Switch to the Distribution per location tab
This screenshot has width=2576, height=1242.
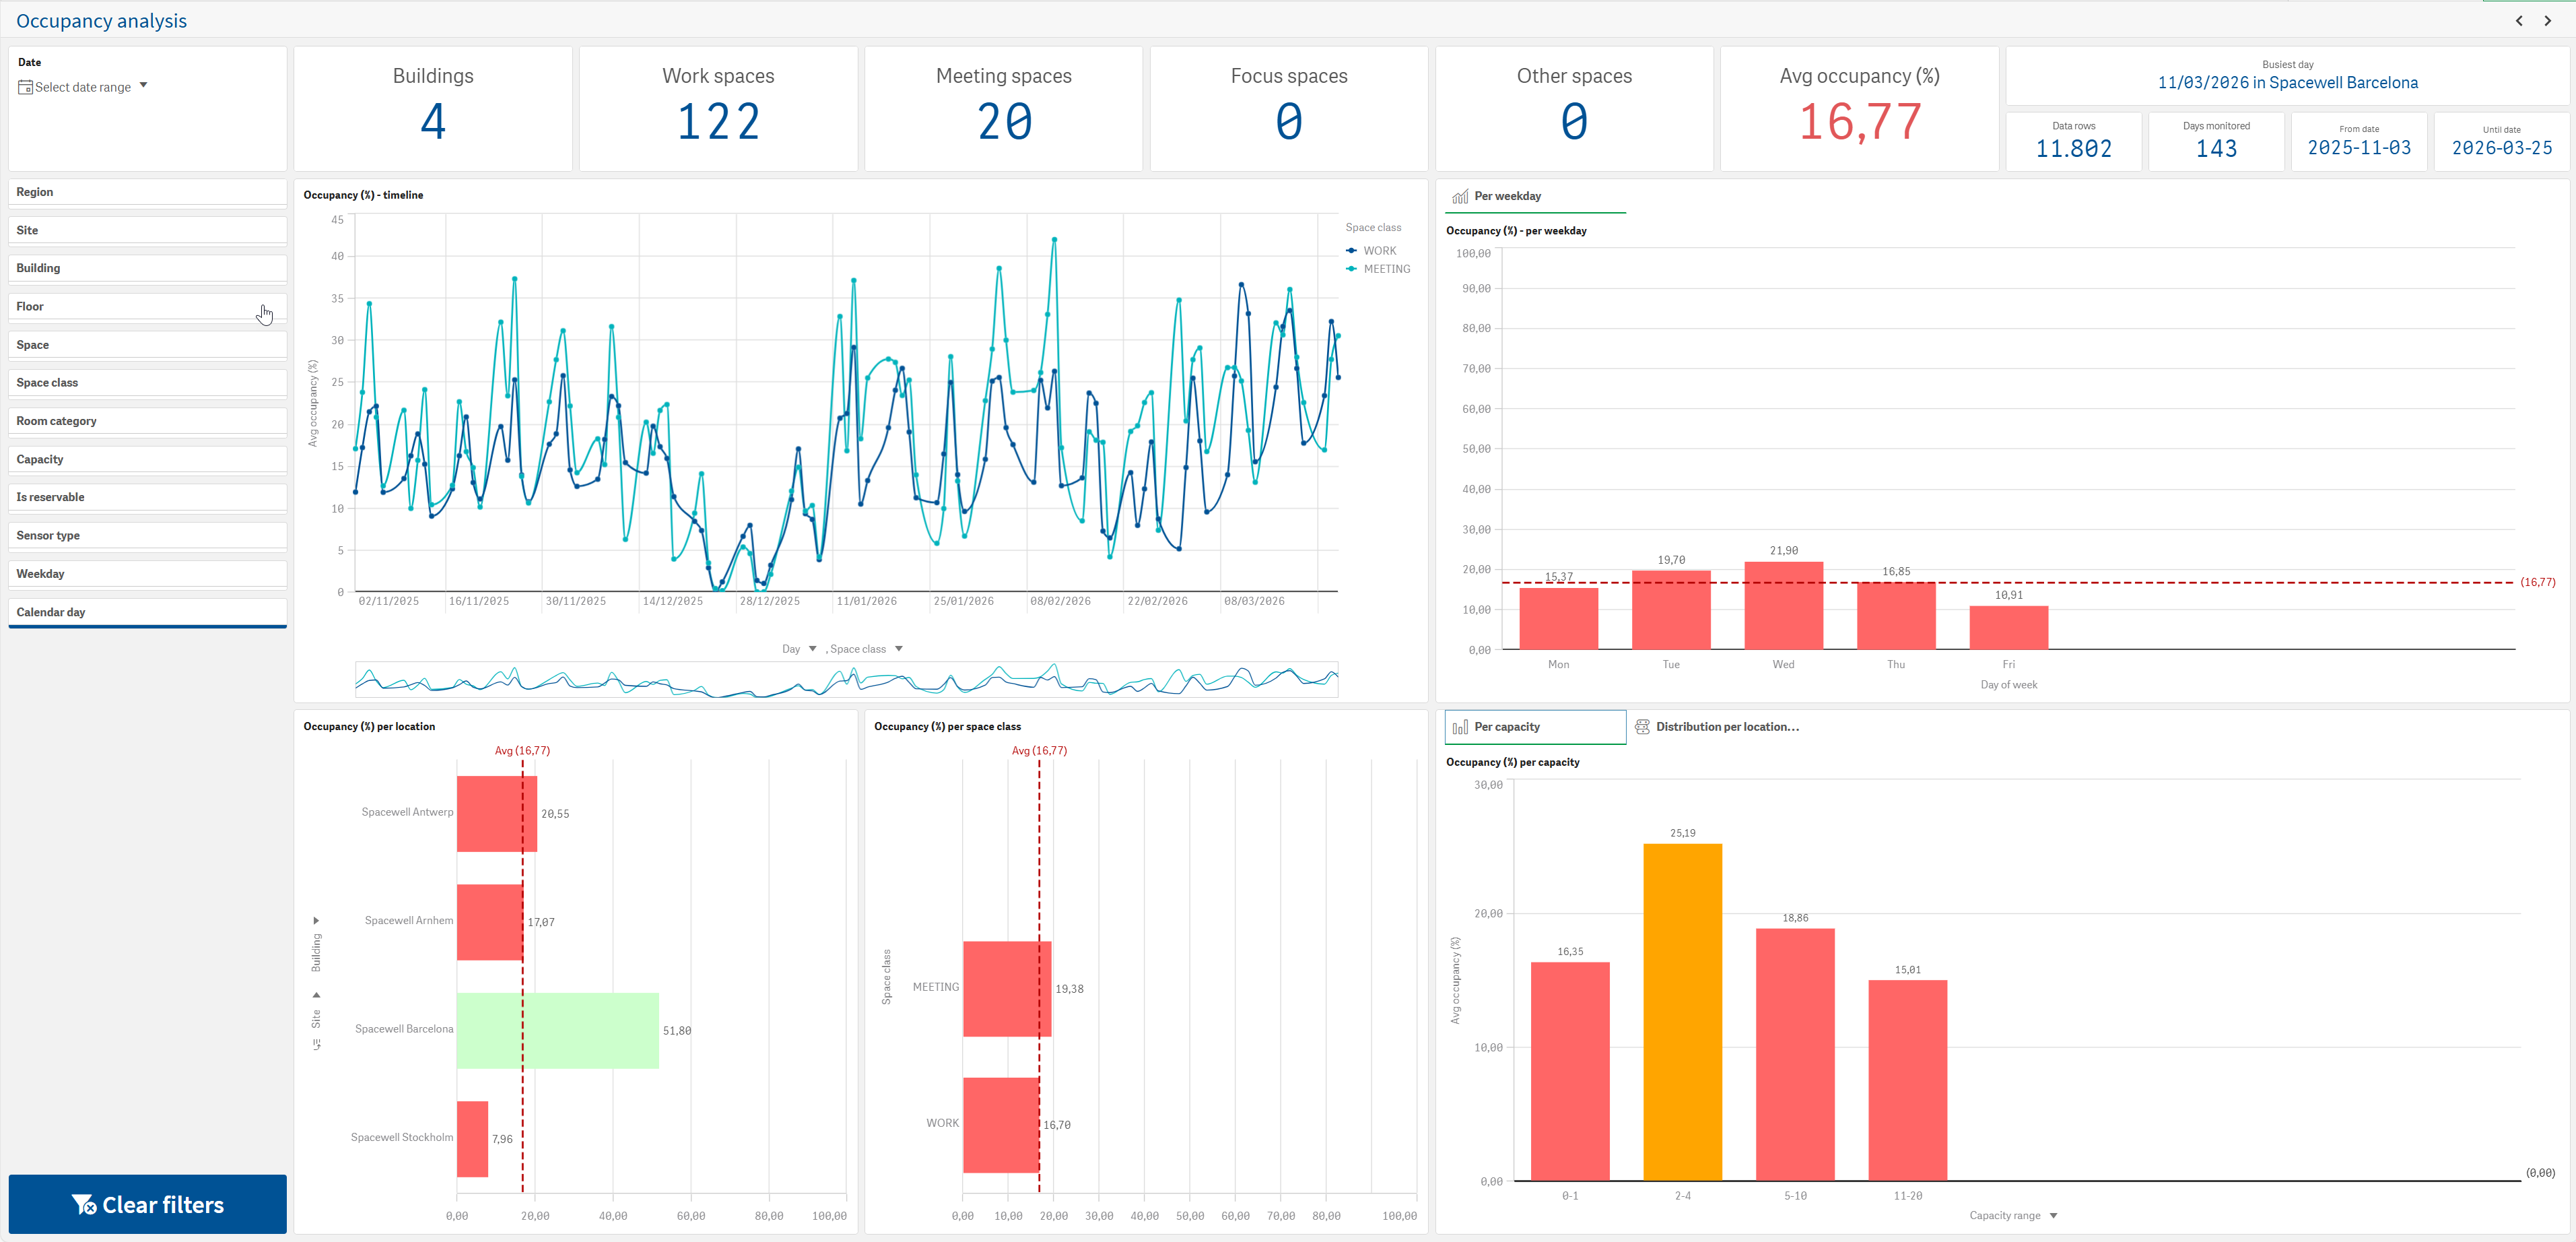click(x=1717, y=727)
